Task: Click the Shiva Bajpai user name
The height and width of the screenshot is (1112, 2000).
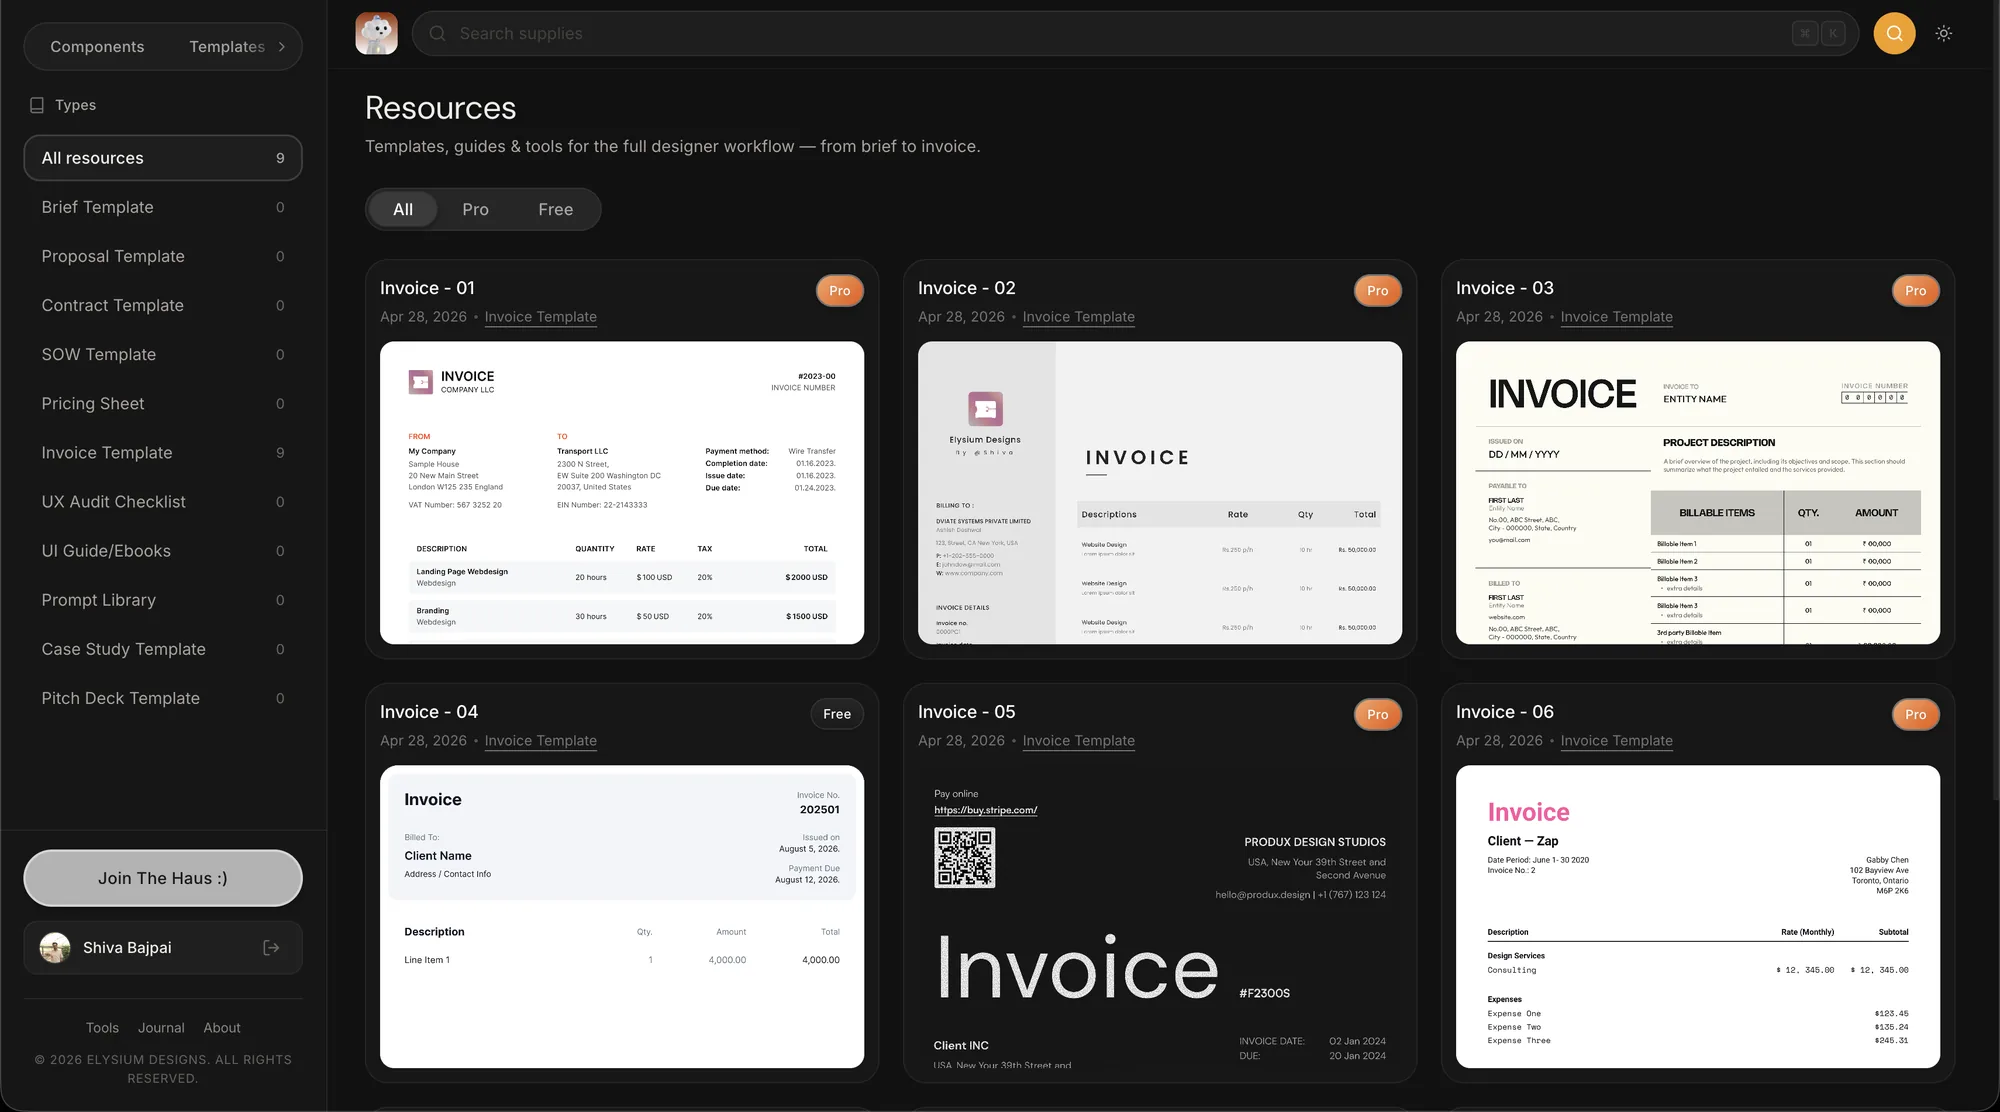Action: pos(127,947)
